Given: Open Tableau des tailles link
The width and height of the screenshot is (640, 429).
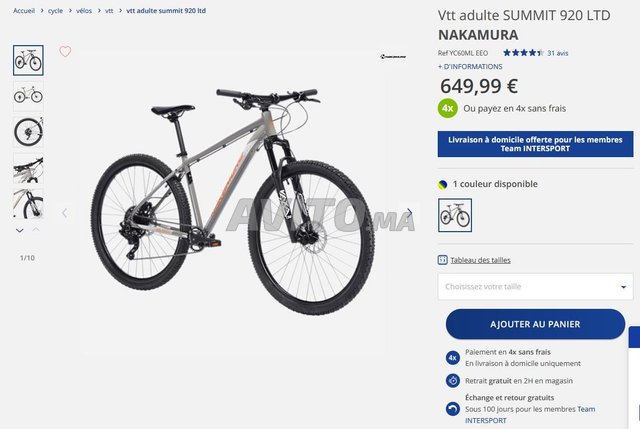Looking at the screenshot, I should click(x=480, y=260).
